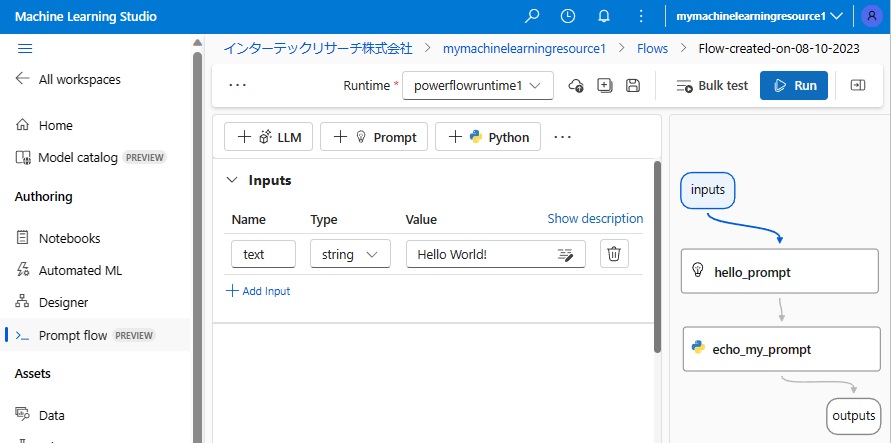Click Add Input

click(x=259, y=291)
